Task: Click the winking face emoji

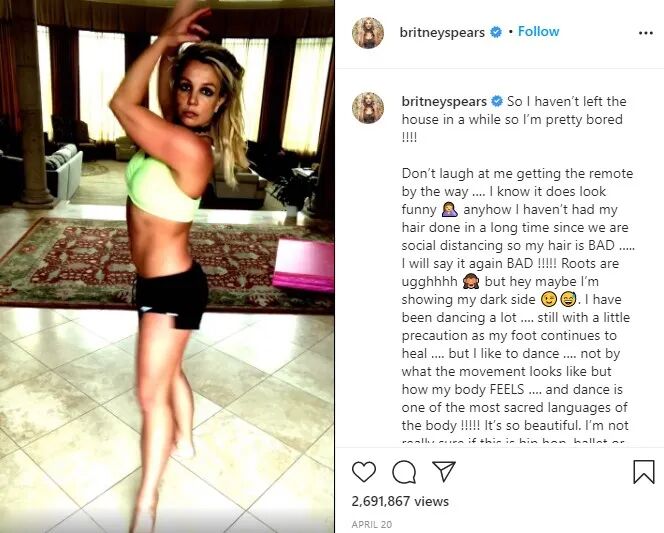Action: [549, 300]
